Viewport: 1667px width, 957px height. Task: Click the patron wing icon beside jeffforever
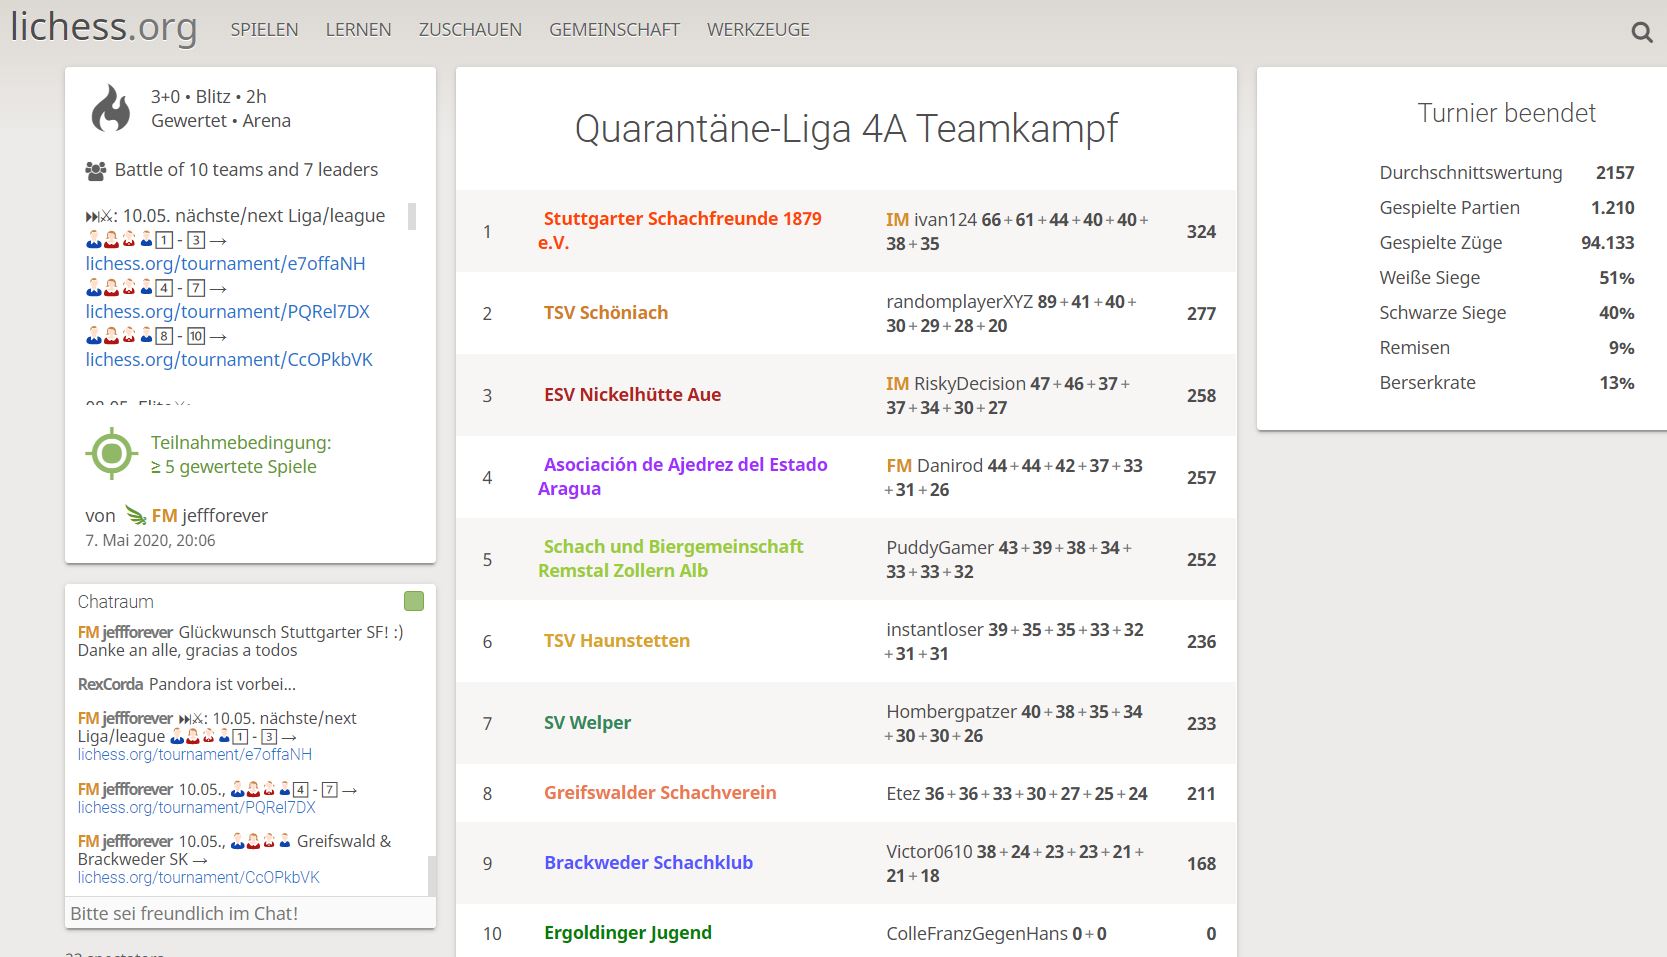[x=136, y=516]
